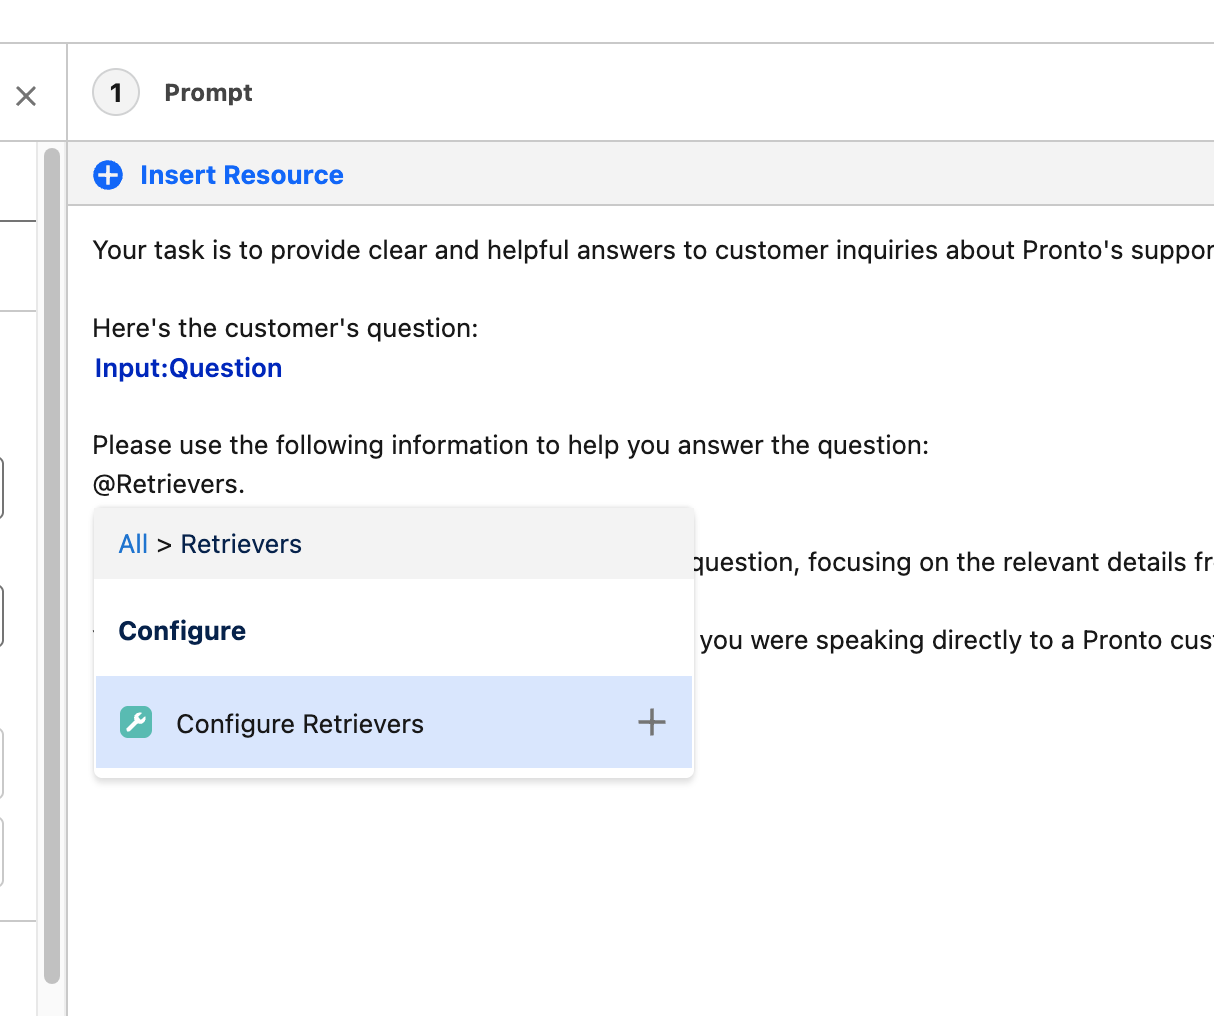Click the 'Please use the following information' line

tap(510, 445)
